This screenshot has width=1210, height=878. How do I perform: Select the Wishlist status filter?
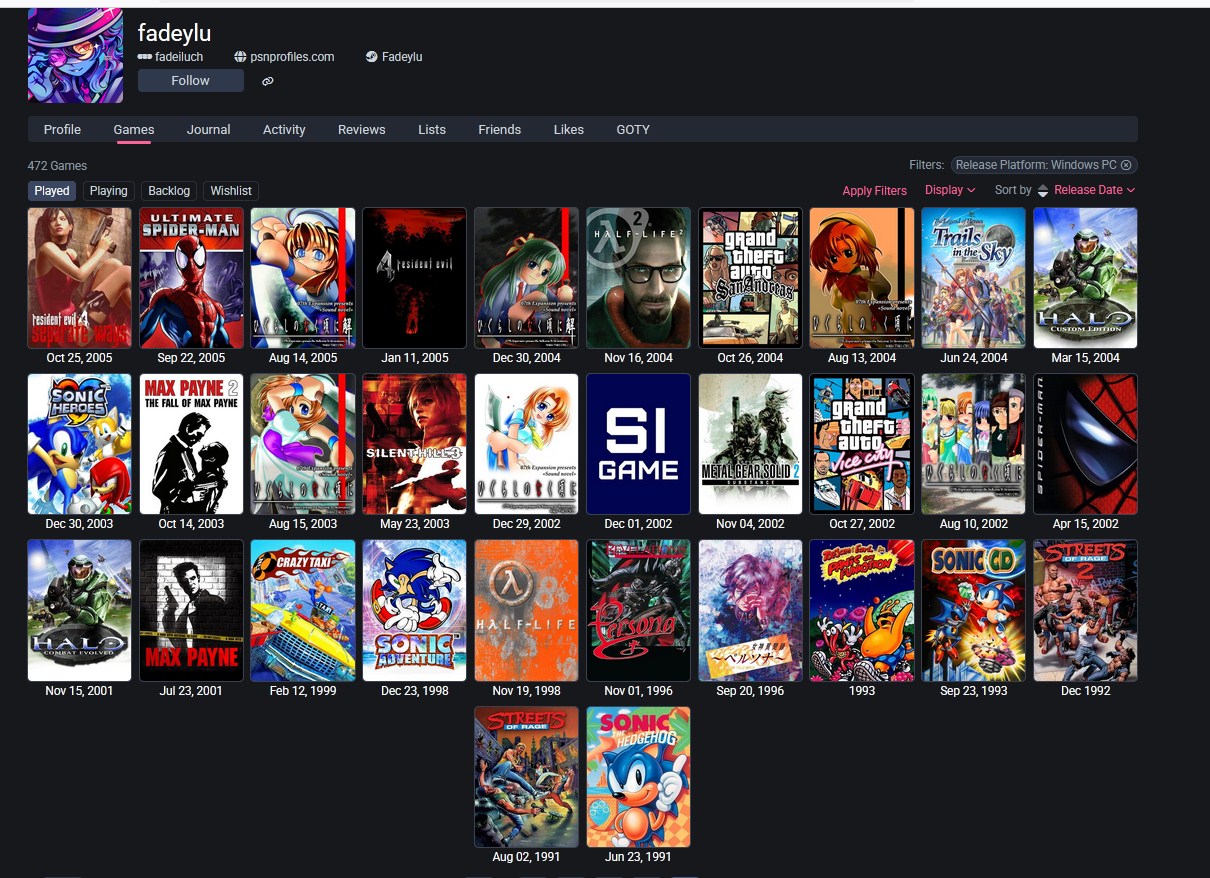click(231, 191)
